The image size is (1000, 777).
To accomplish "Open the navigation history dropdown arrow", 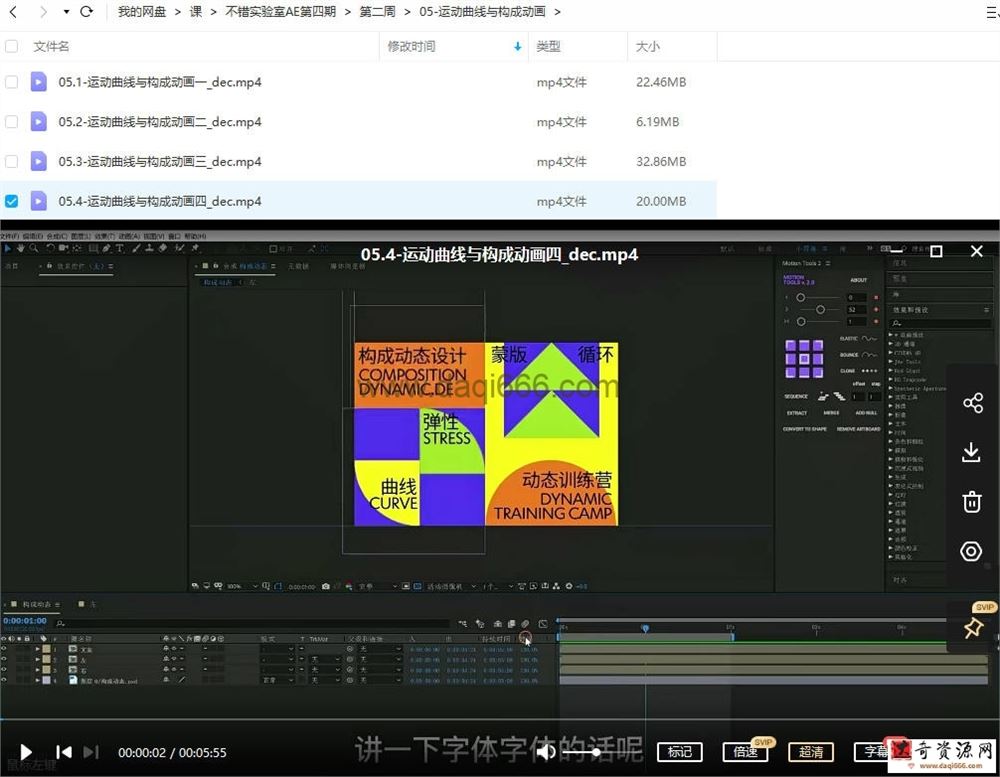I will (66, 12).
